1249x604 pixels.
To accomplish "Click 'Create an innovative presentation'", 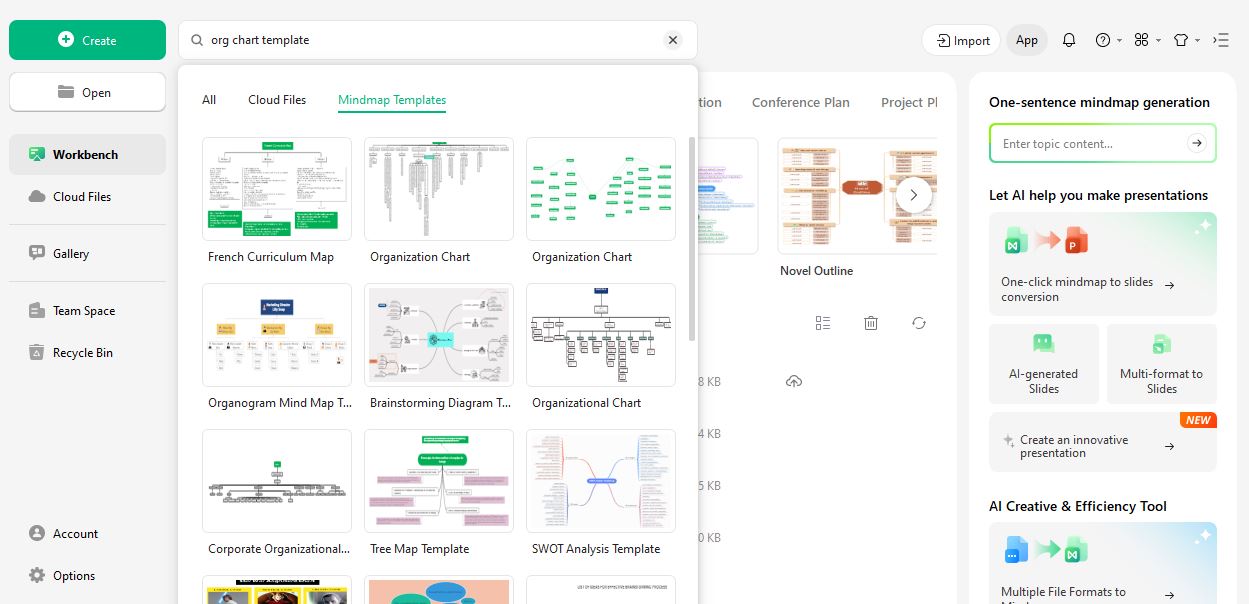I will tap(1103, 443).
